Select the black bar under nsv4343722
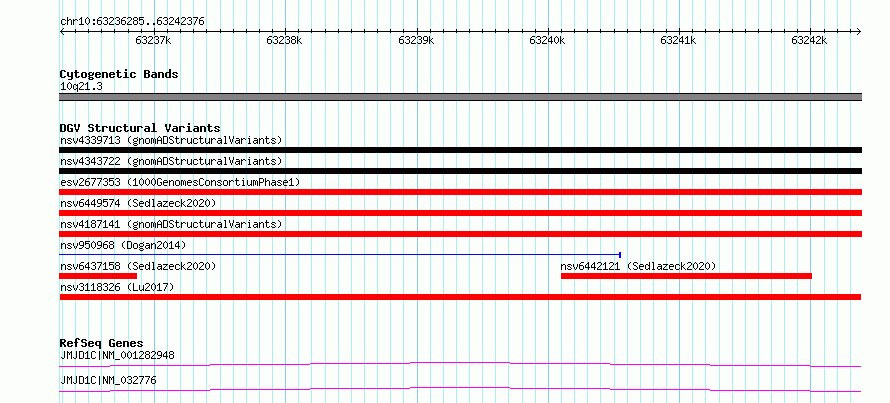Screen dimensions: 890x403 460,171
